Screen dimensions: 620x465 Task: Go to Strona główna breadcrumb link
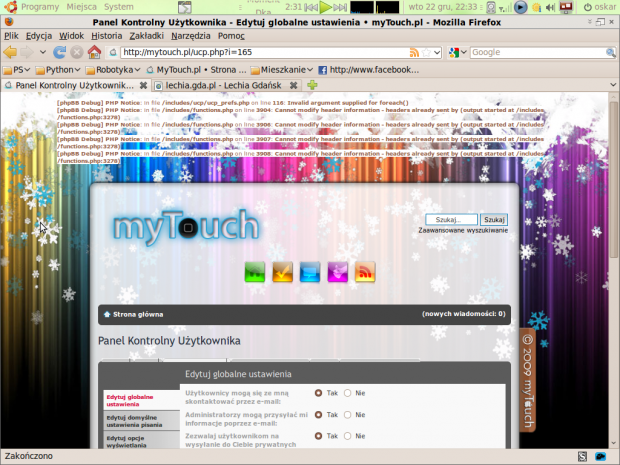[138, 314]
